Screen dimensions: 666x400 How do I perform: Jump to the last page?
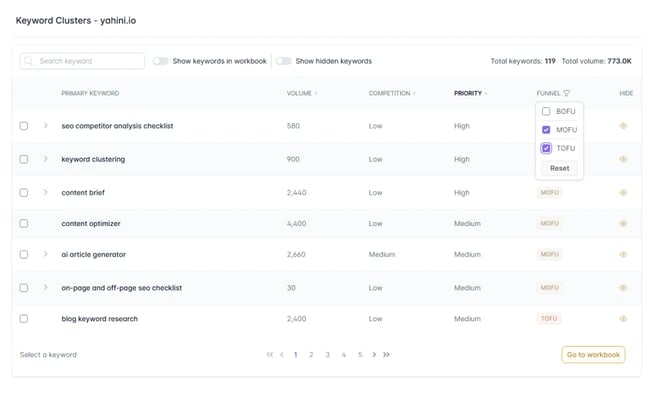click(x=386, y=355)
